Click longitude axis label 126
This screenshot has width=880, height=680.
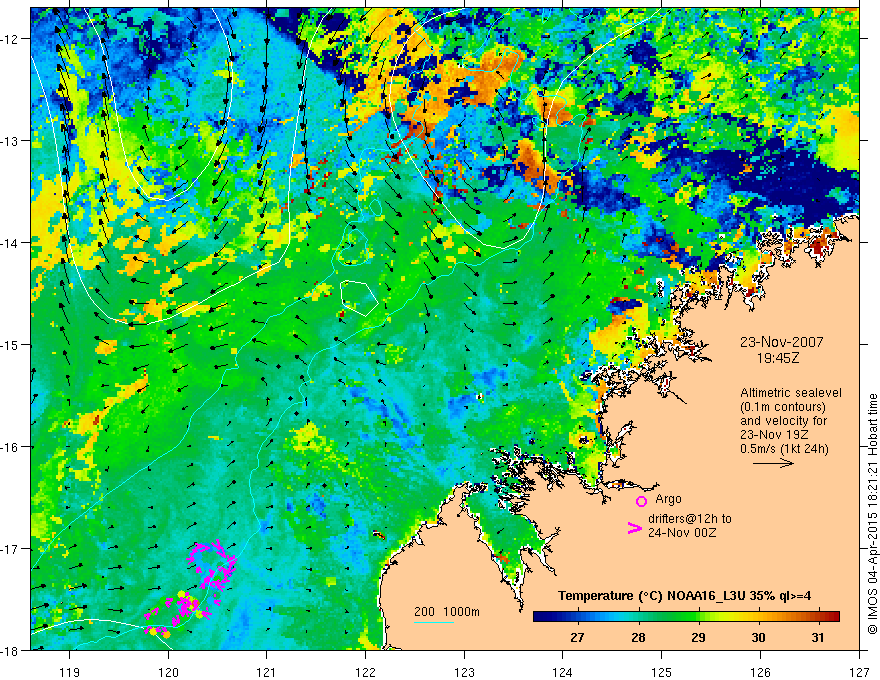(x=760, y=672)
